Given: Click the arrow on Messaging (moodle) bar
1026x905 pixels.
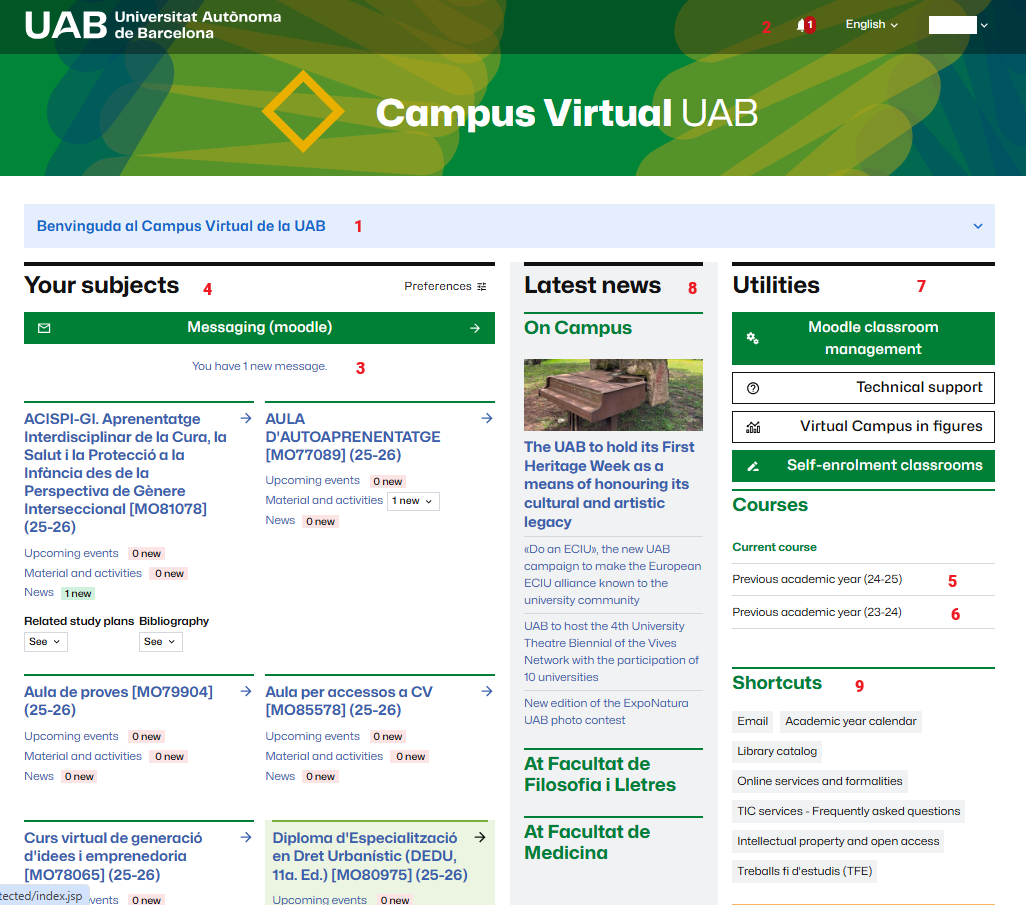Looking at the screenshot, I should tap(475, 328).
